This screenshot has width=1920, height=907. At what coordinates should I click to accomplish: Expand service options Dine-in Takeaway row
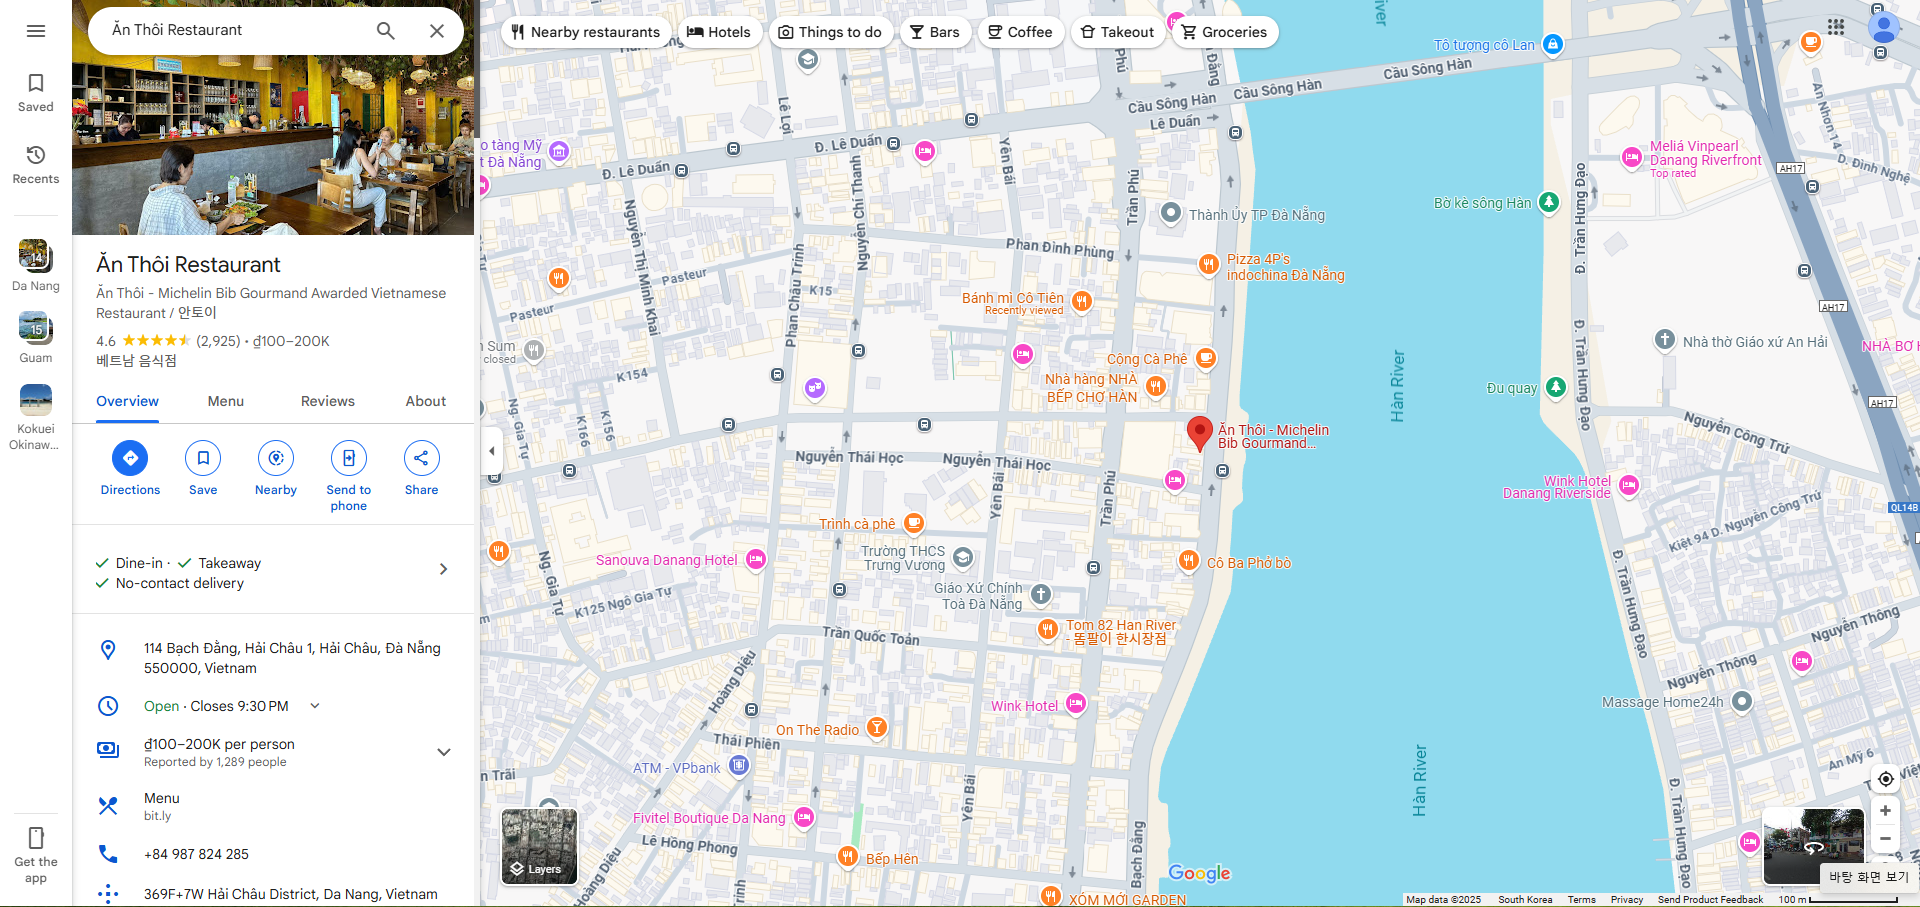point(273,573)
